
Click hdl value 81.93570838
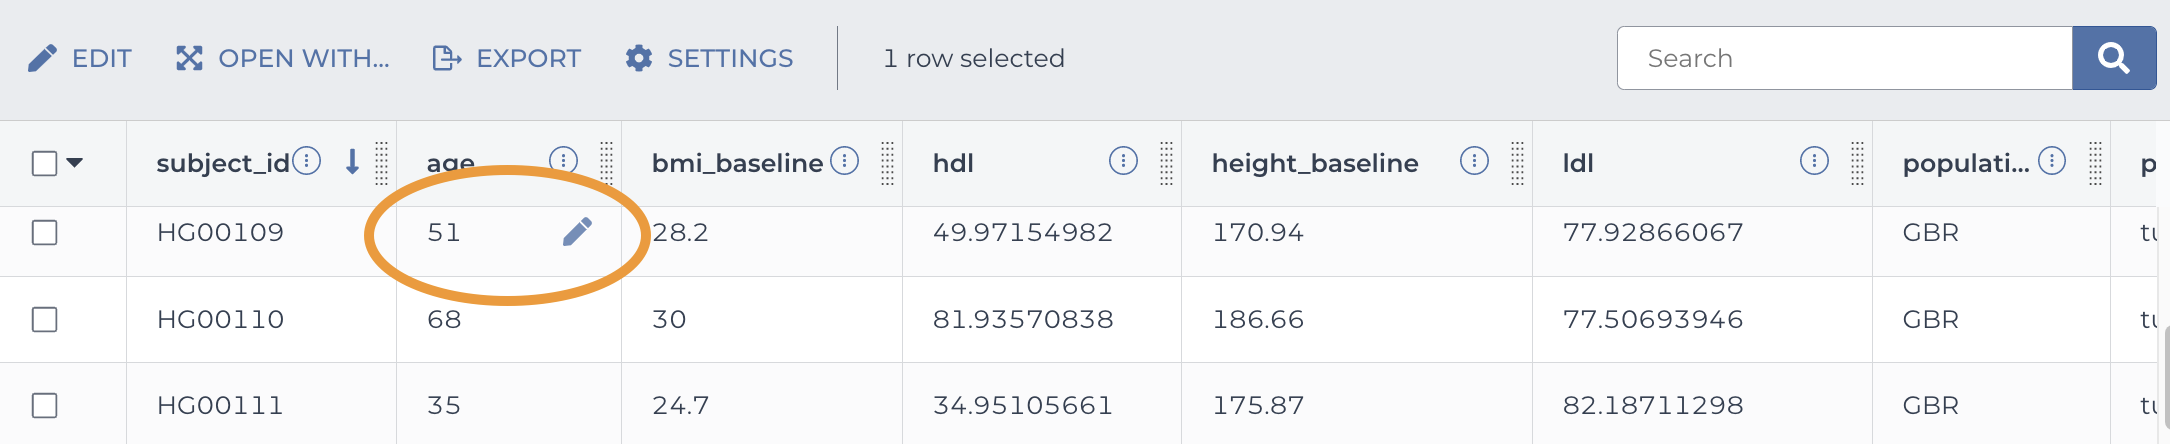point(1023,320)
